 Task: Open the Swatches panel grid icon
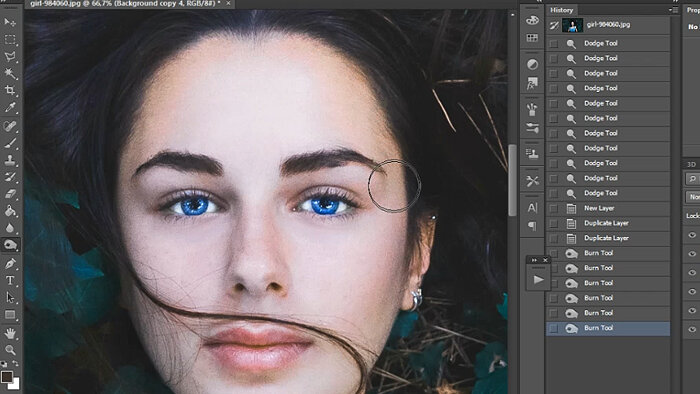pos(532,38)
